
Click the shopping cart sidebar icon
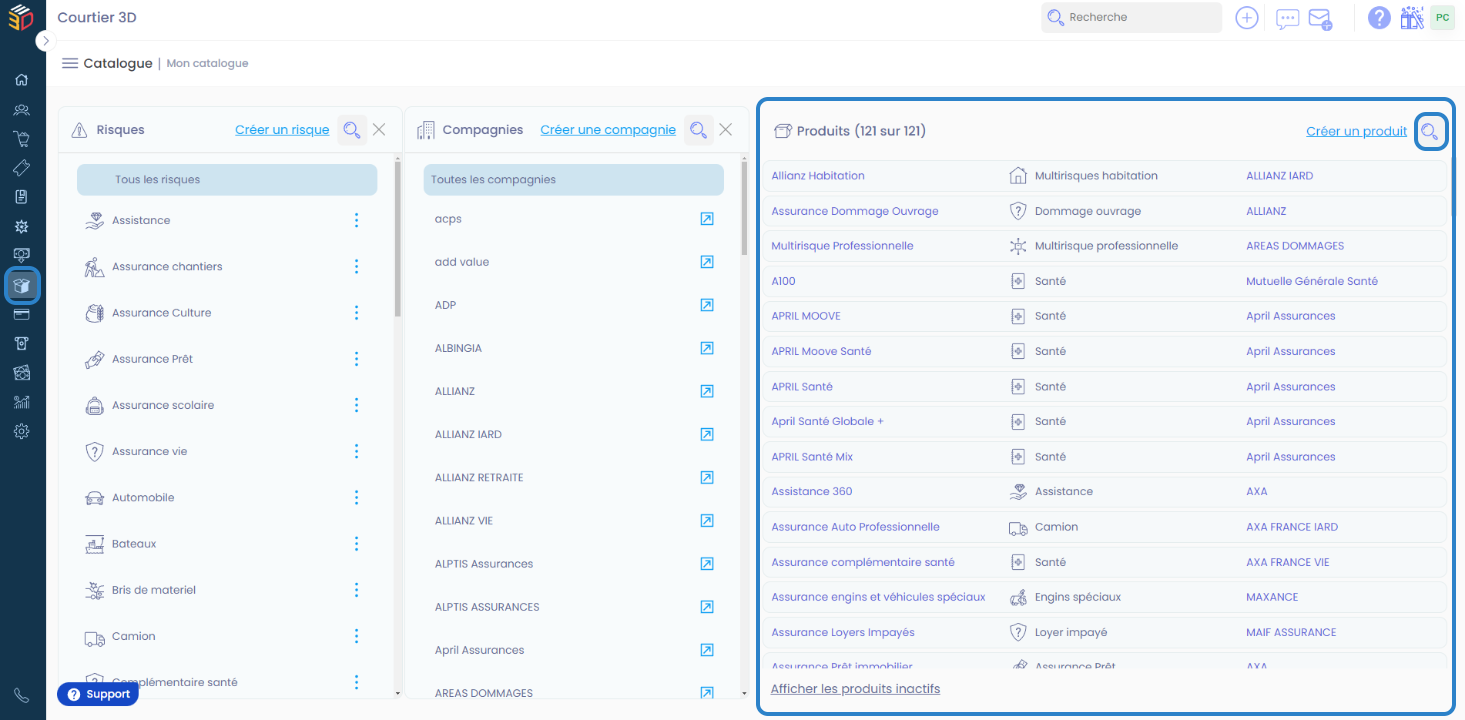pos(21,138)
